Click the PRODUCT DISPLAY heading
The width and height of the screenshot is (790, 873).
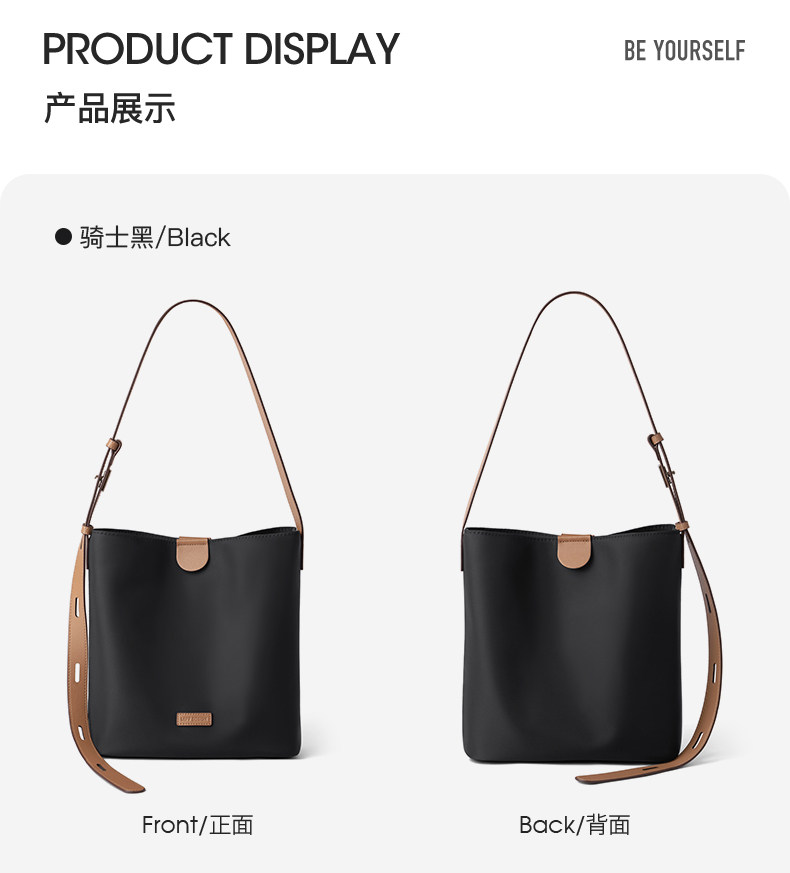click(x=221, y=49)
